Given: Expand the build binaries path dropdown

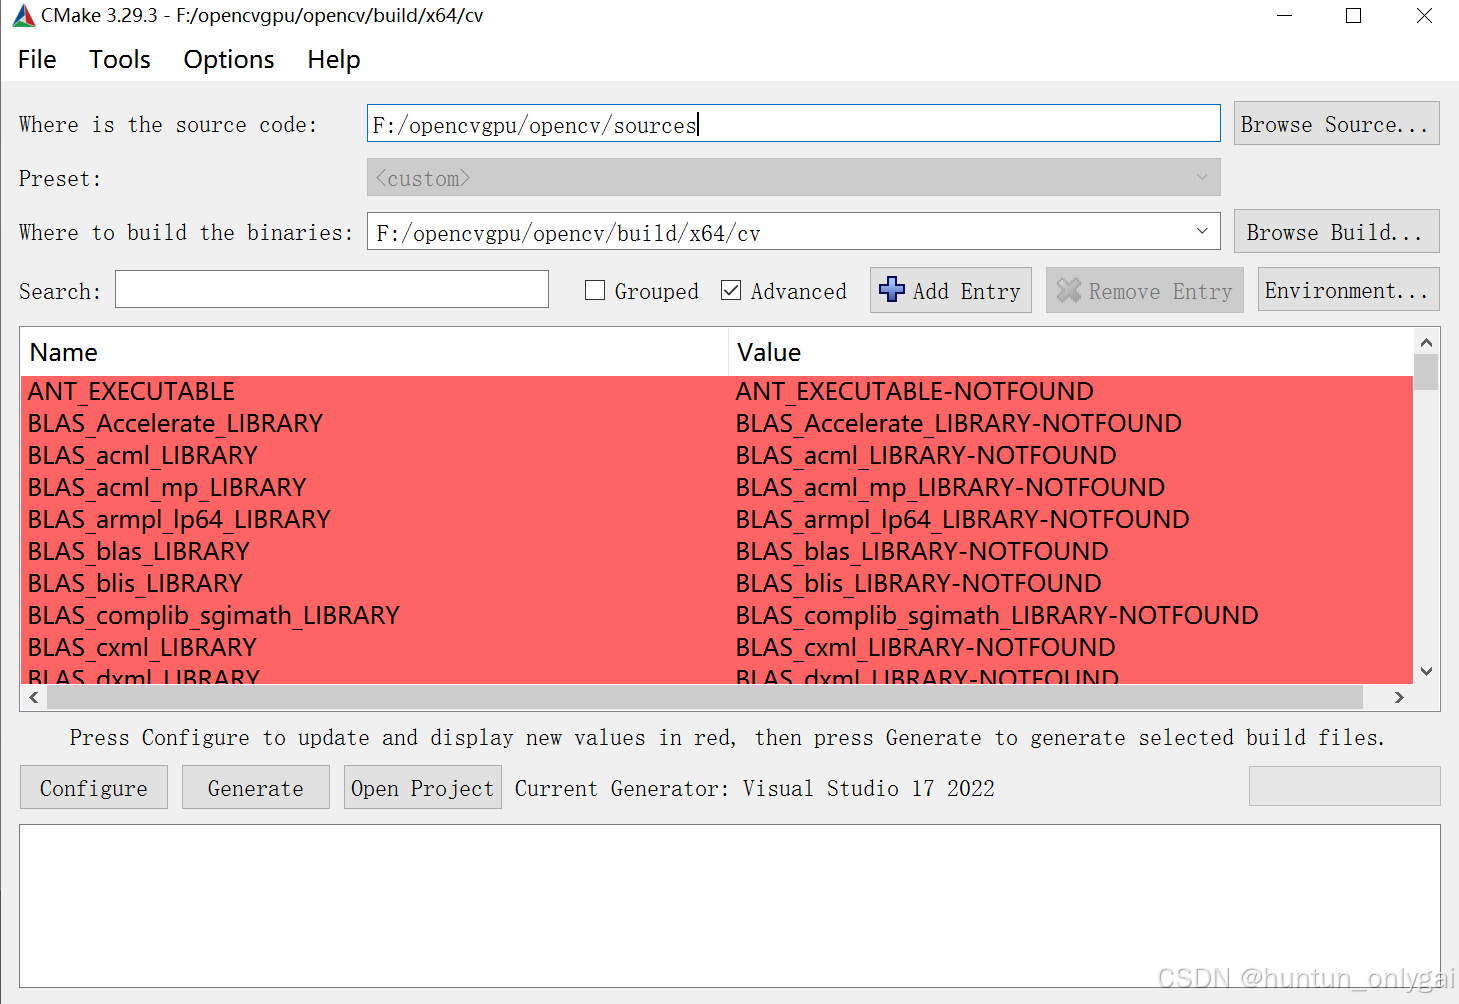Looking at the screenshot, I should 1201,232.
